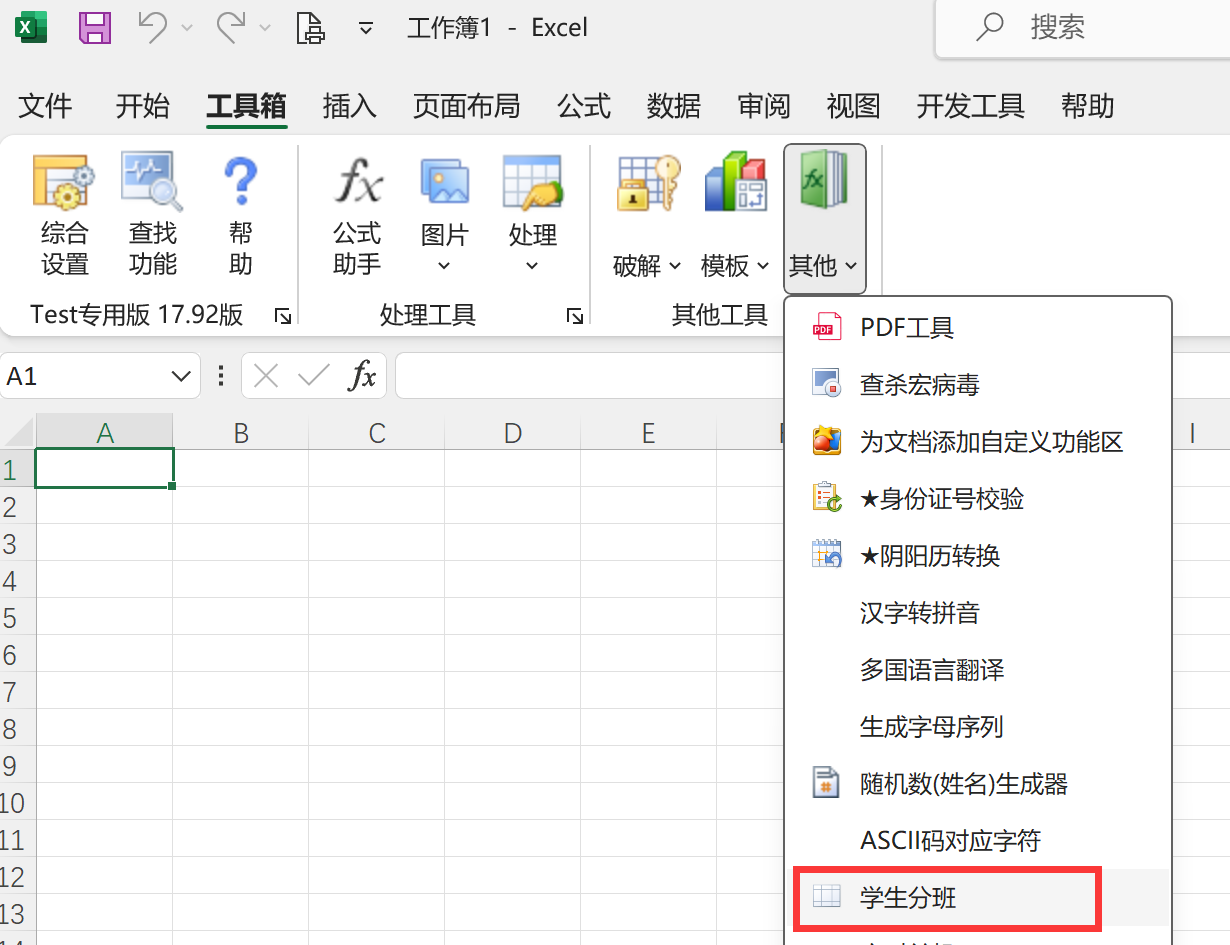Click the undo arrow icon
The image size is (1230, 945).
click(x=153, y=28)
